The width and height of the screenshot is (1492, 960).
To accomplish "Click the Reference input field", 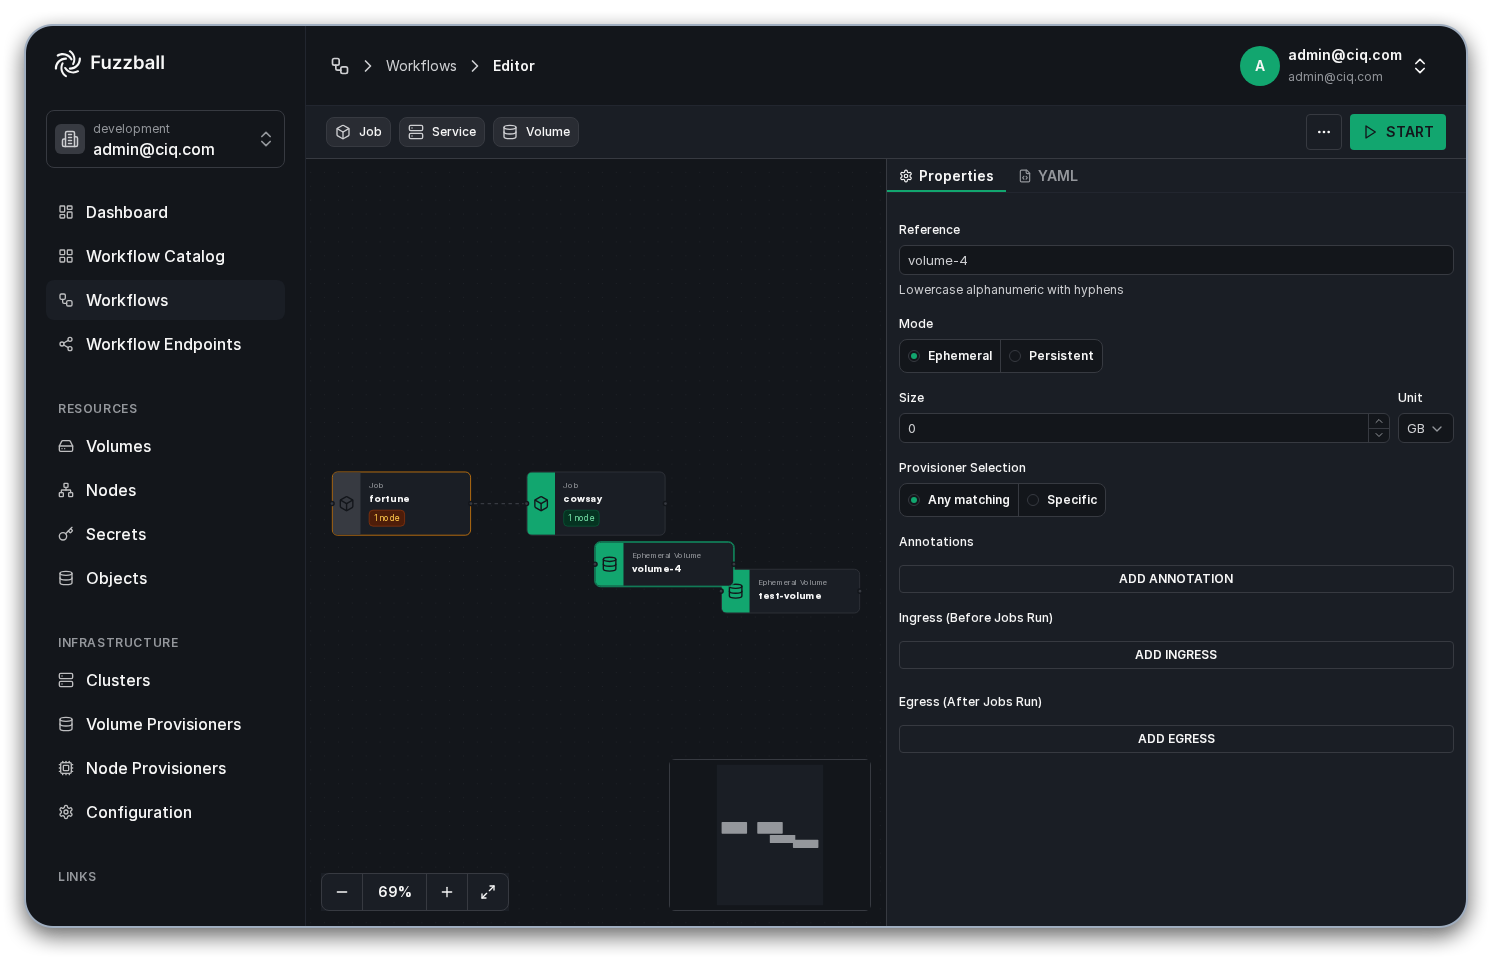I will [1176, 260].
